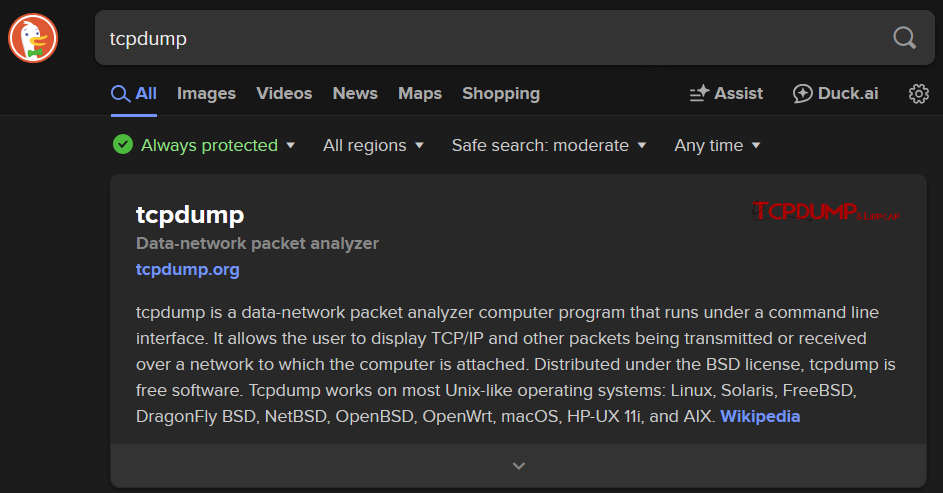
Task: Open the Safe search: moderate dropdown
Action: point(549,145)
